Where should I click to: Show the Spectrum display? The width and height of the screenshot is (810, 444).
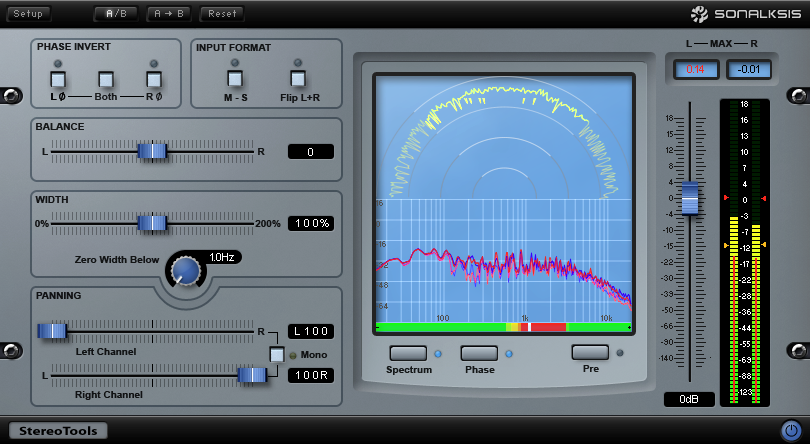pyautogui.click(x=407, y=353)
